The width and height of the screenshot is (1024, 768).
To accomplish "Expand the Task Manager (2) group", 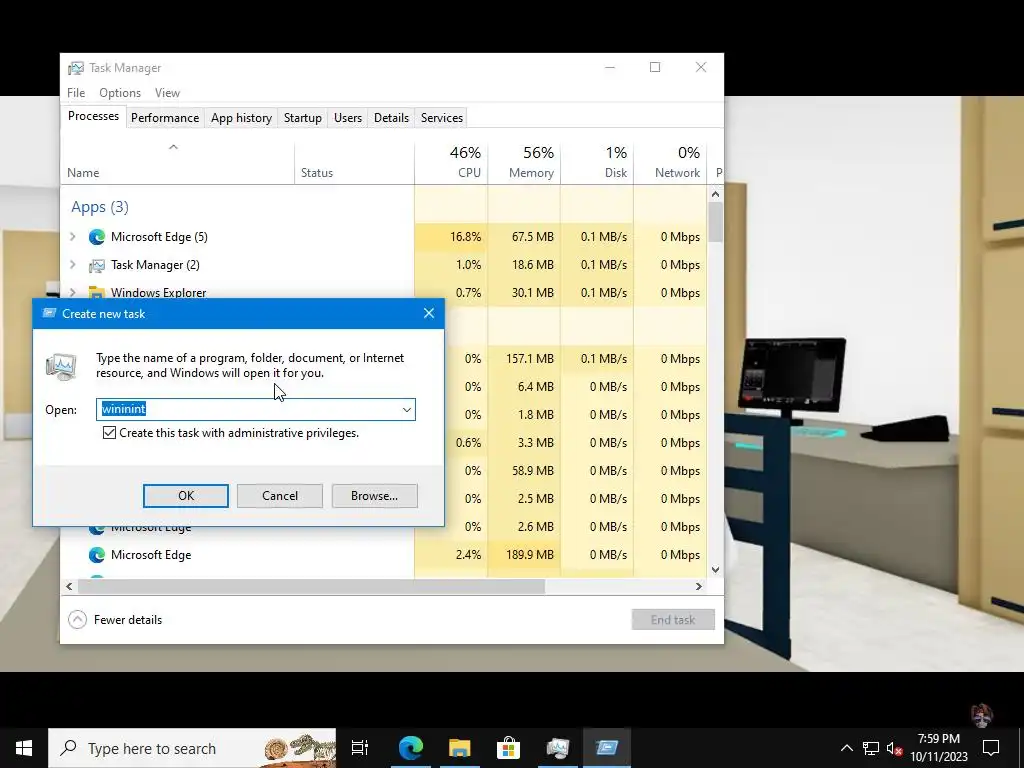I will click(x=73, y=265).
